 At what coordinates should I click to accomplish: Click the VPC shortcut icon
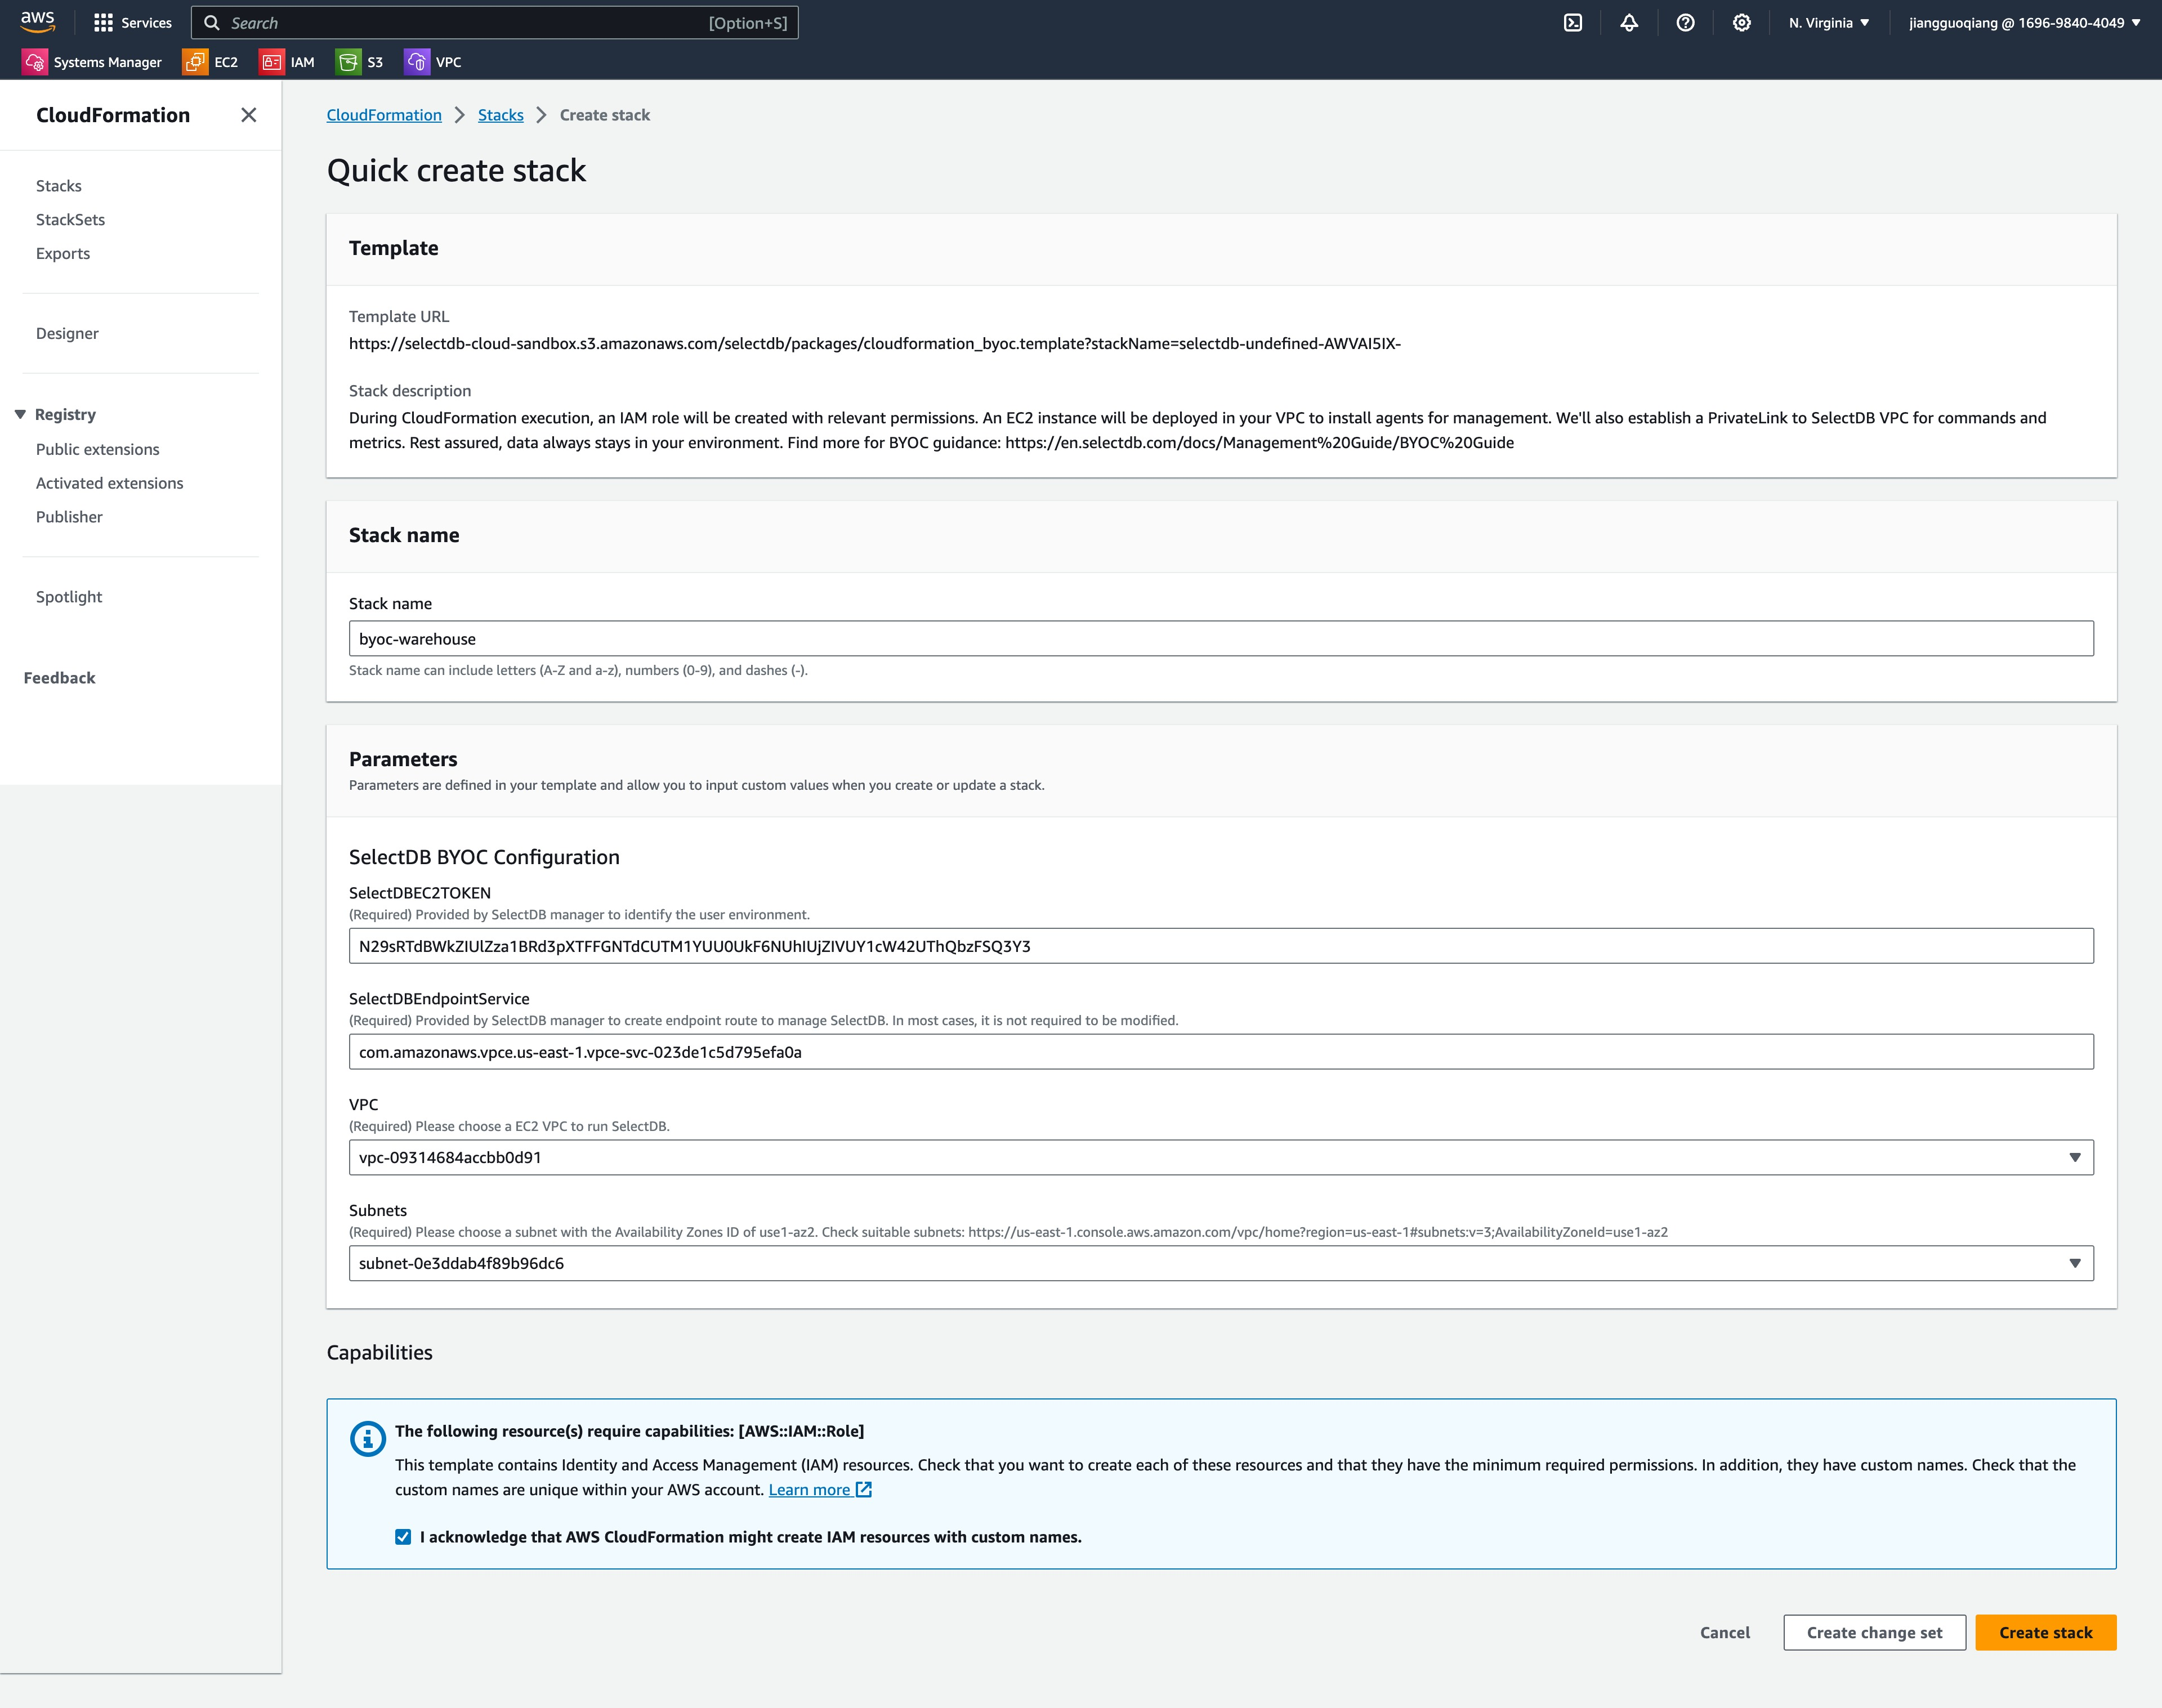point(417,62)
